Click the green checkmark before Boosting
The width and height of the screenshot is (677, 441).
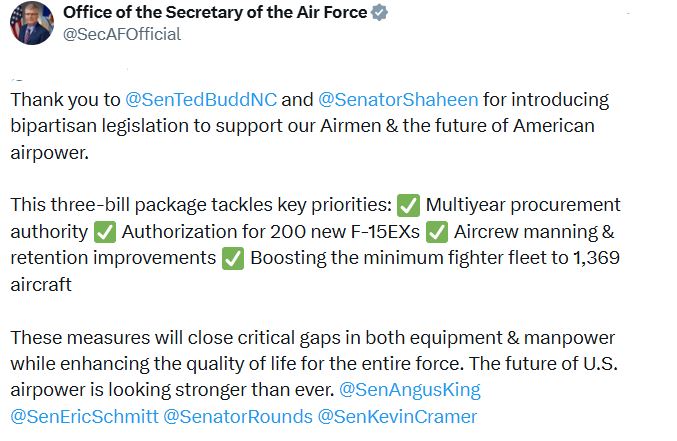233,257
